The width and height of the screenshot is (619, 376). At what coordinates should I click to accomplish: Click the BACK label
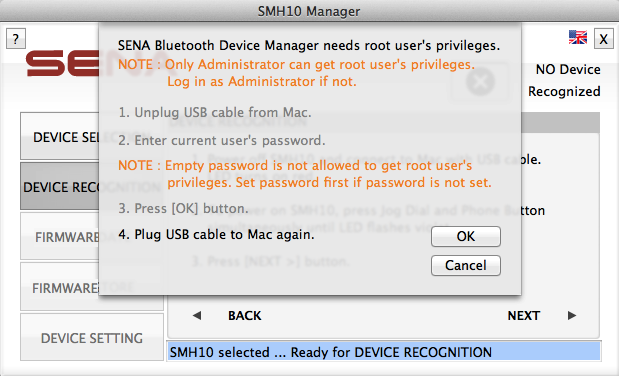[x=245, y=316]
